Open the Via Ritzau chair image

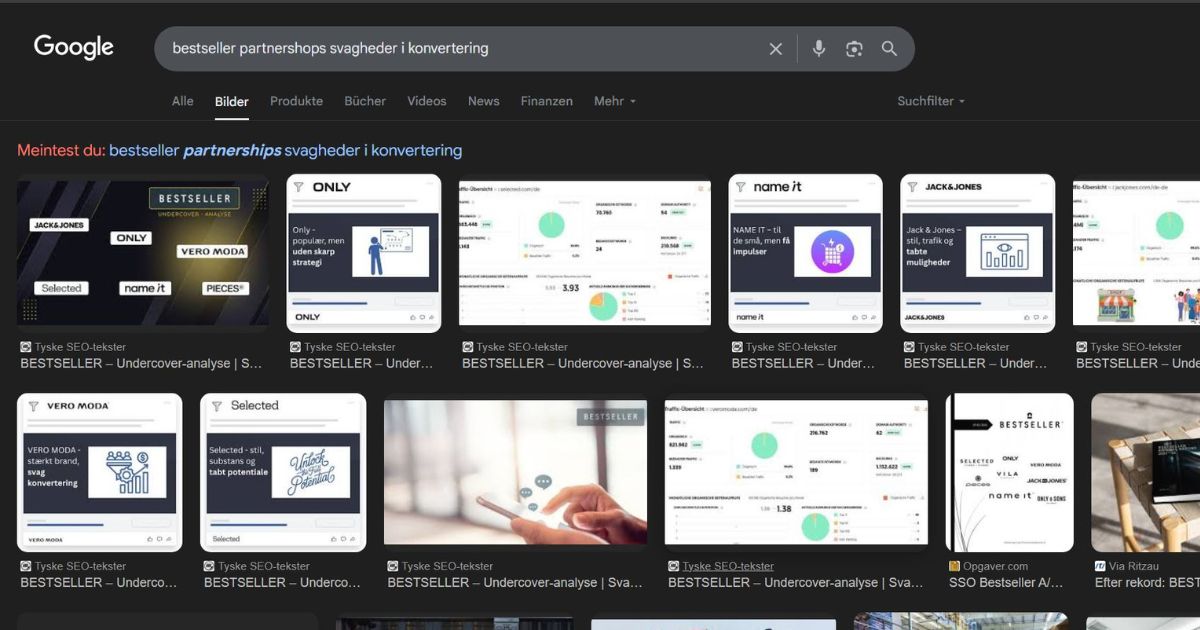click(1145, 472)
